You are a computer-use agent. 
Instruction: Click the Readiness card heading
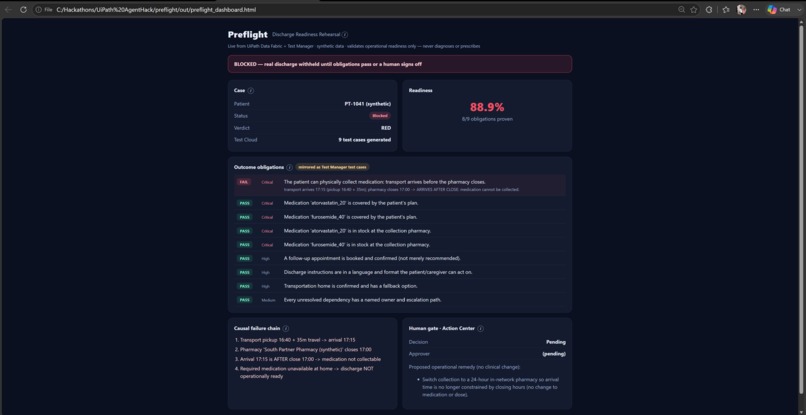click(x=420, y=91)
